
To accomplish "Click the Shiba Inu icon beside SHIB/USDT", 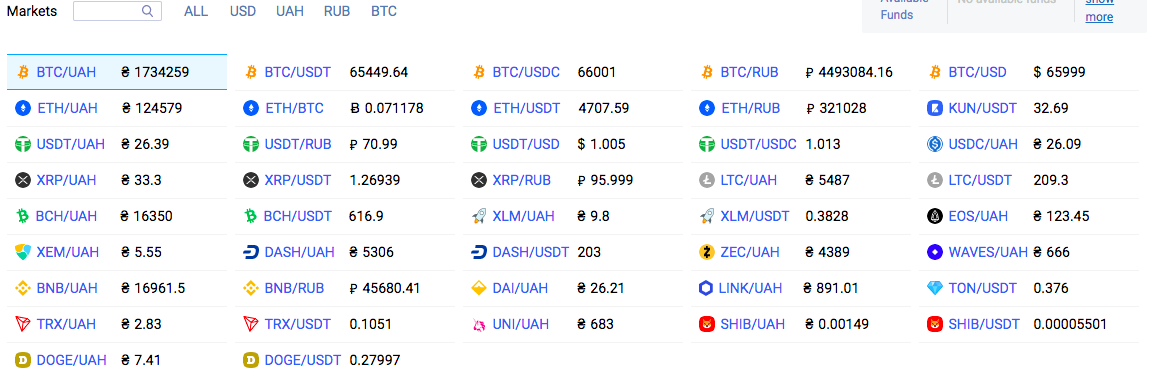I will (935, 324).
